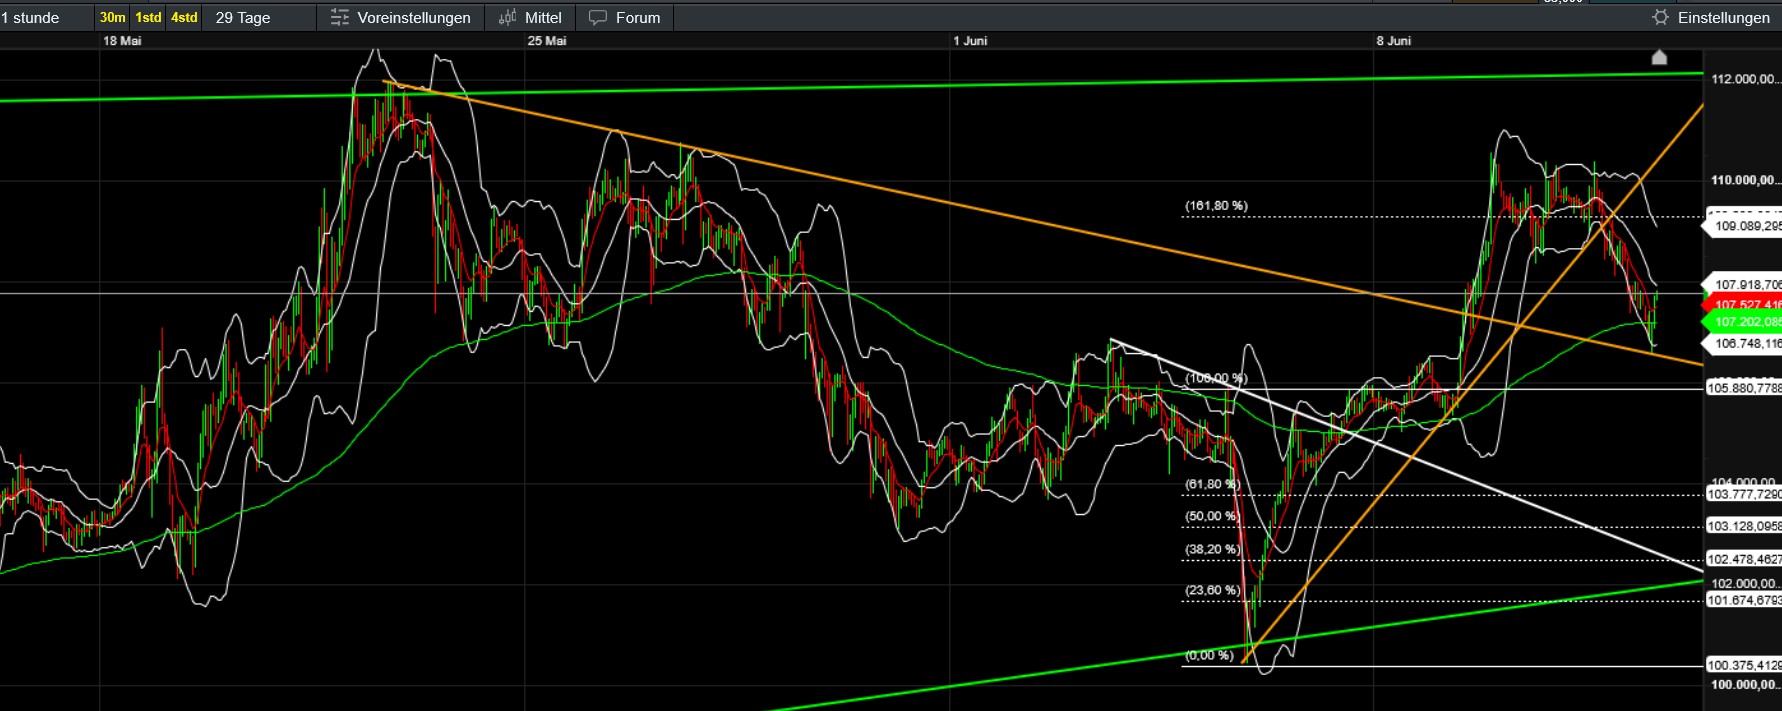Open the Einstellungen settings label
This screenshot has width=1782, height=711.
click(x=1724, y=18)
